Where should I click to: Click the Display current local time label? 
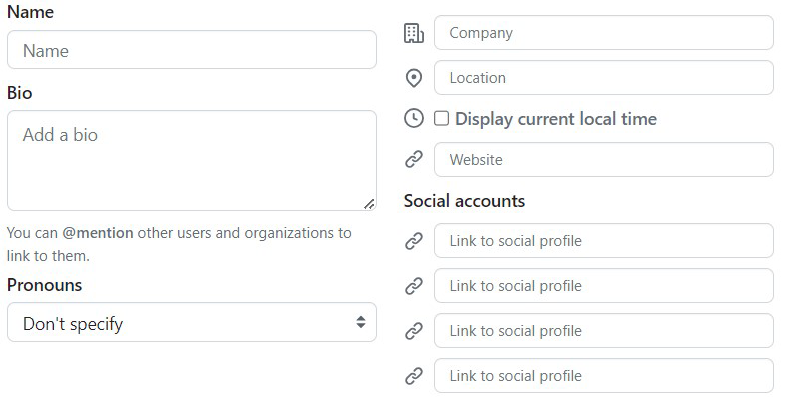(555, 119)
